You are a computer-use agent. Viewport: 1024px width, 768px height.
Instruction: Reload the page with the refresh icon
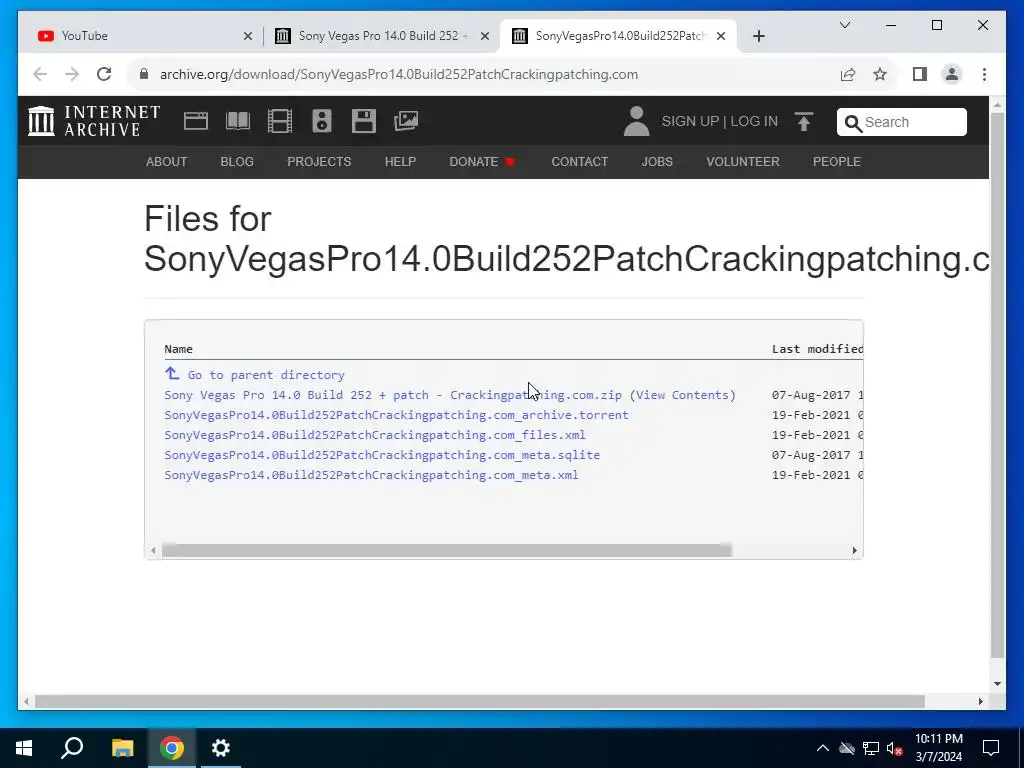click(x=104, y=74)
